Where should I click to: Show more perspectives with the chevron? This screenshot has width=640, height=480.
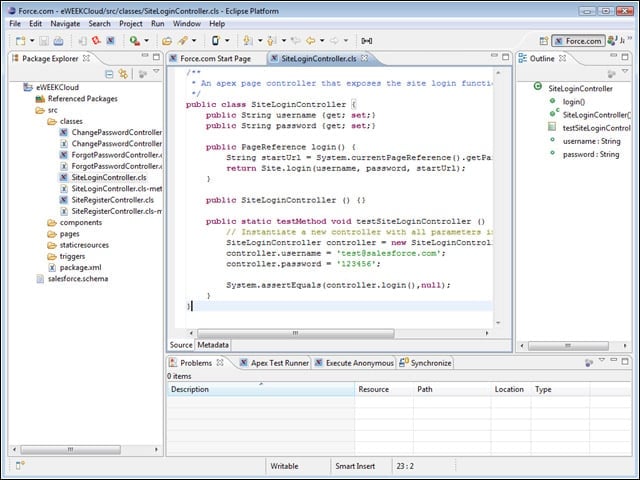(630, 39)
